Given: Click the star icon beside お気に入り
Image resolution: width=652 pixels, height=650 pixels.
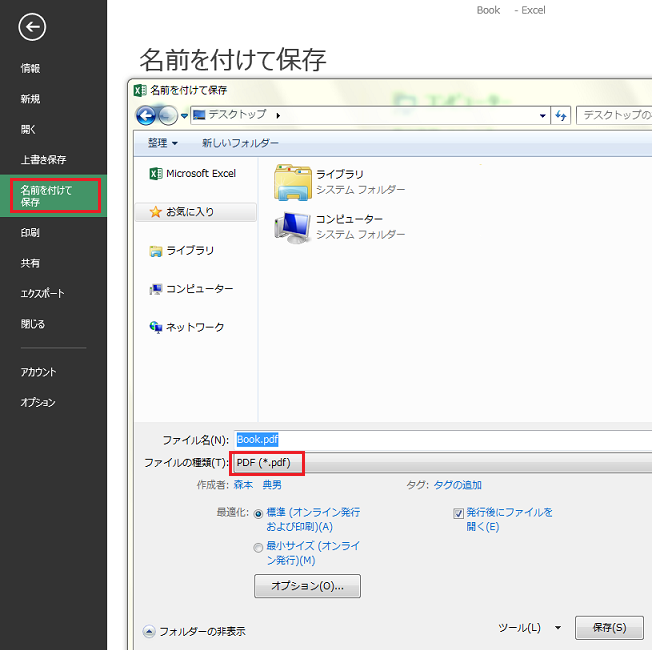Looking at the screenshot, I should 156,212.
